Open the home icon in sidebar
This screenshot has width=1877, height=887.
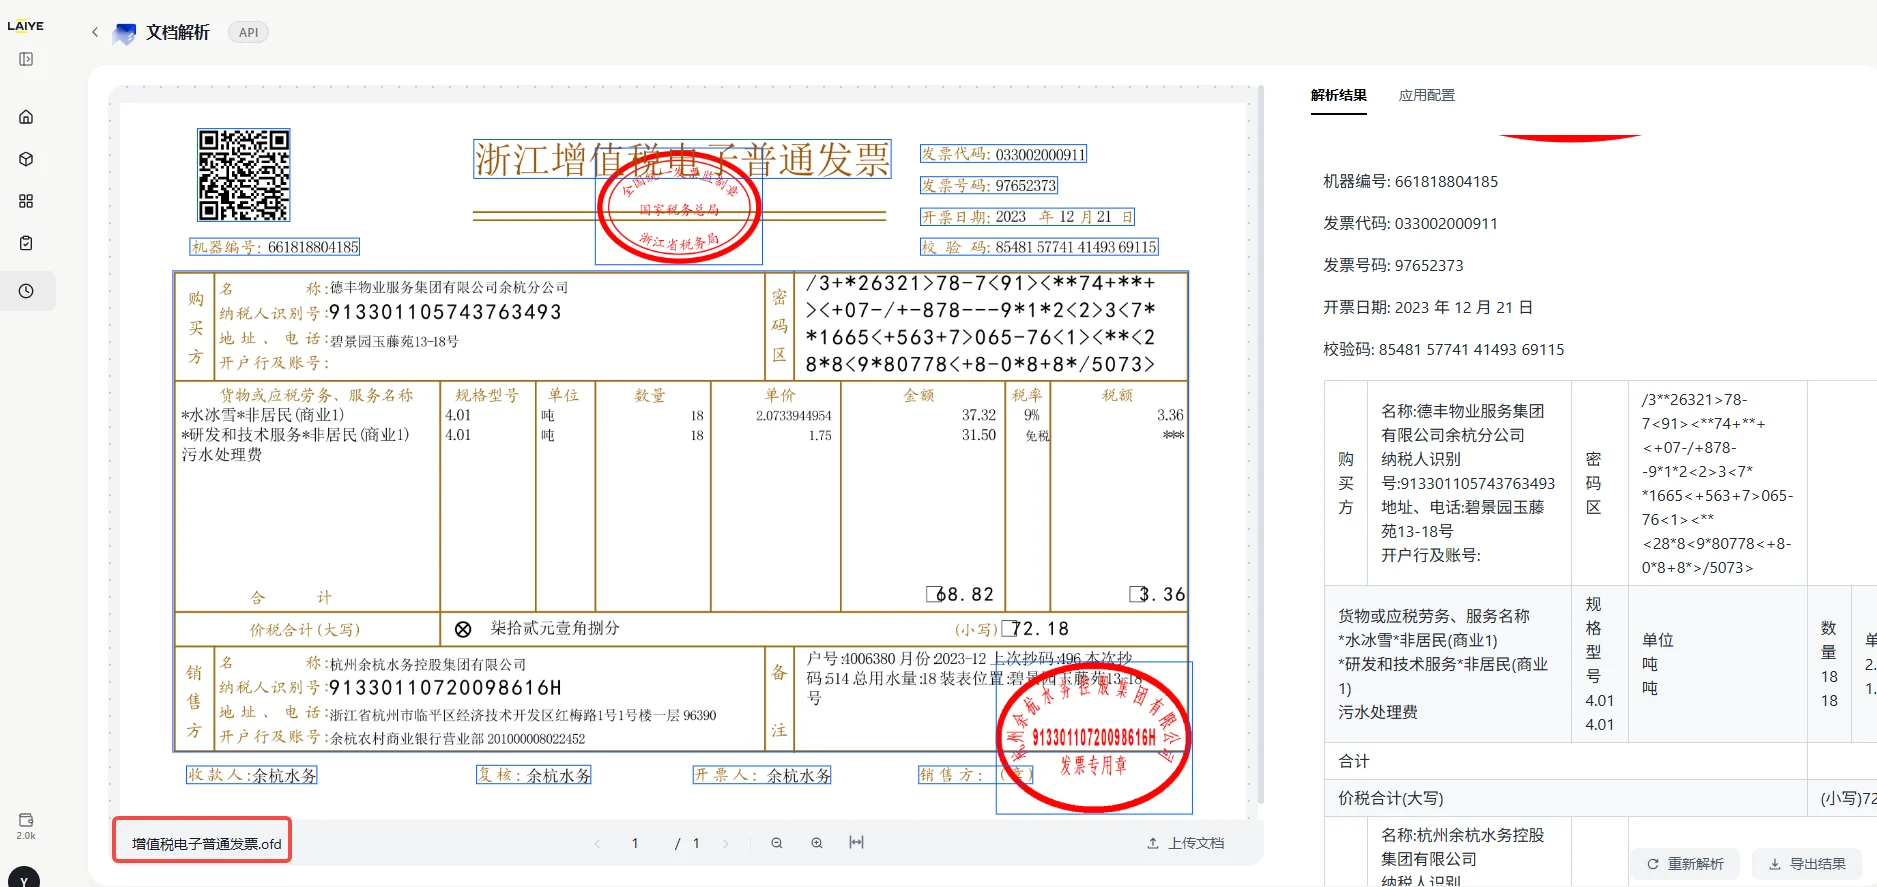tap(26, 117)
